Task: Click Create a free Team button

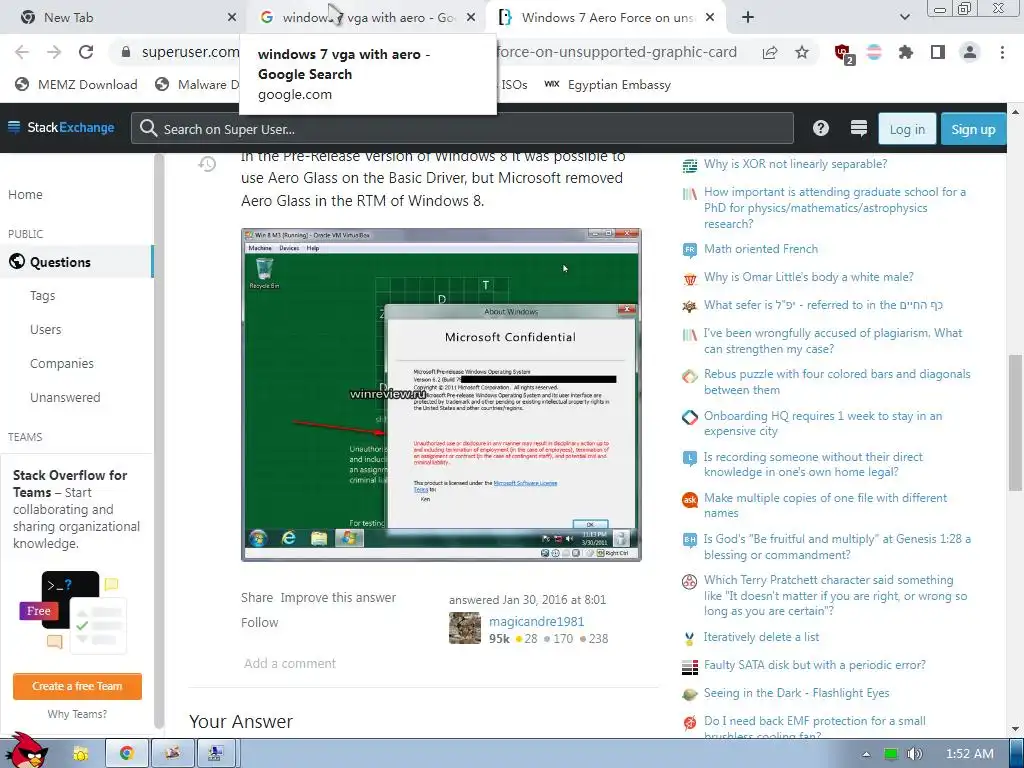Action: [77, 686]
